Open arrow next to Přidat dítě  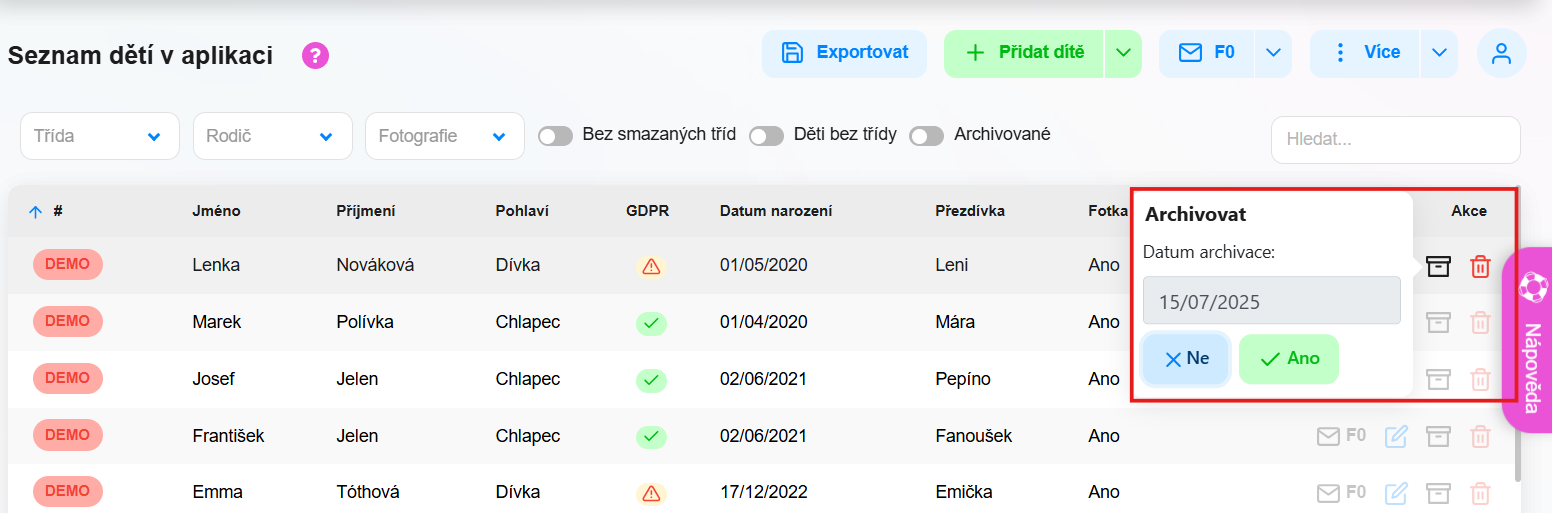click(1123, 53)
